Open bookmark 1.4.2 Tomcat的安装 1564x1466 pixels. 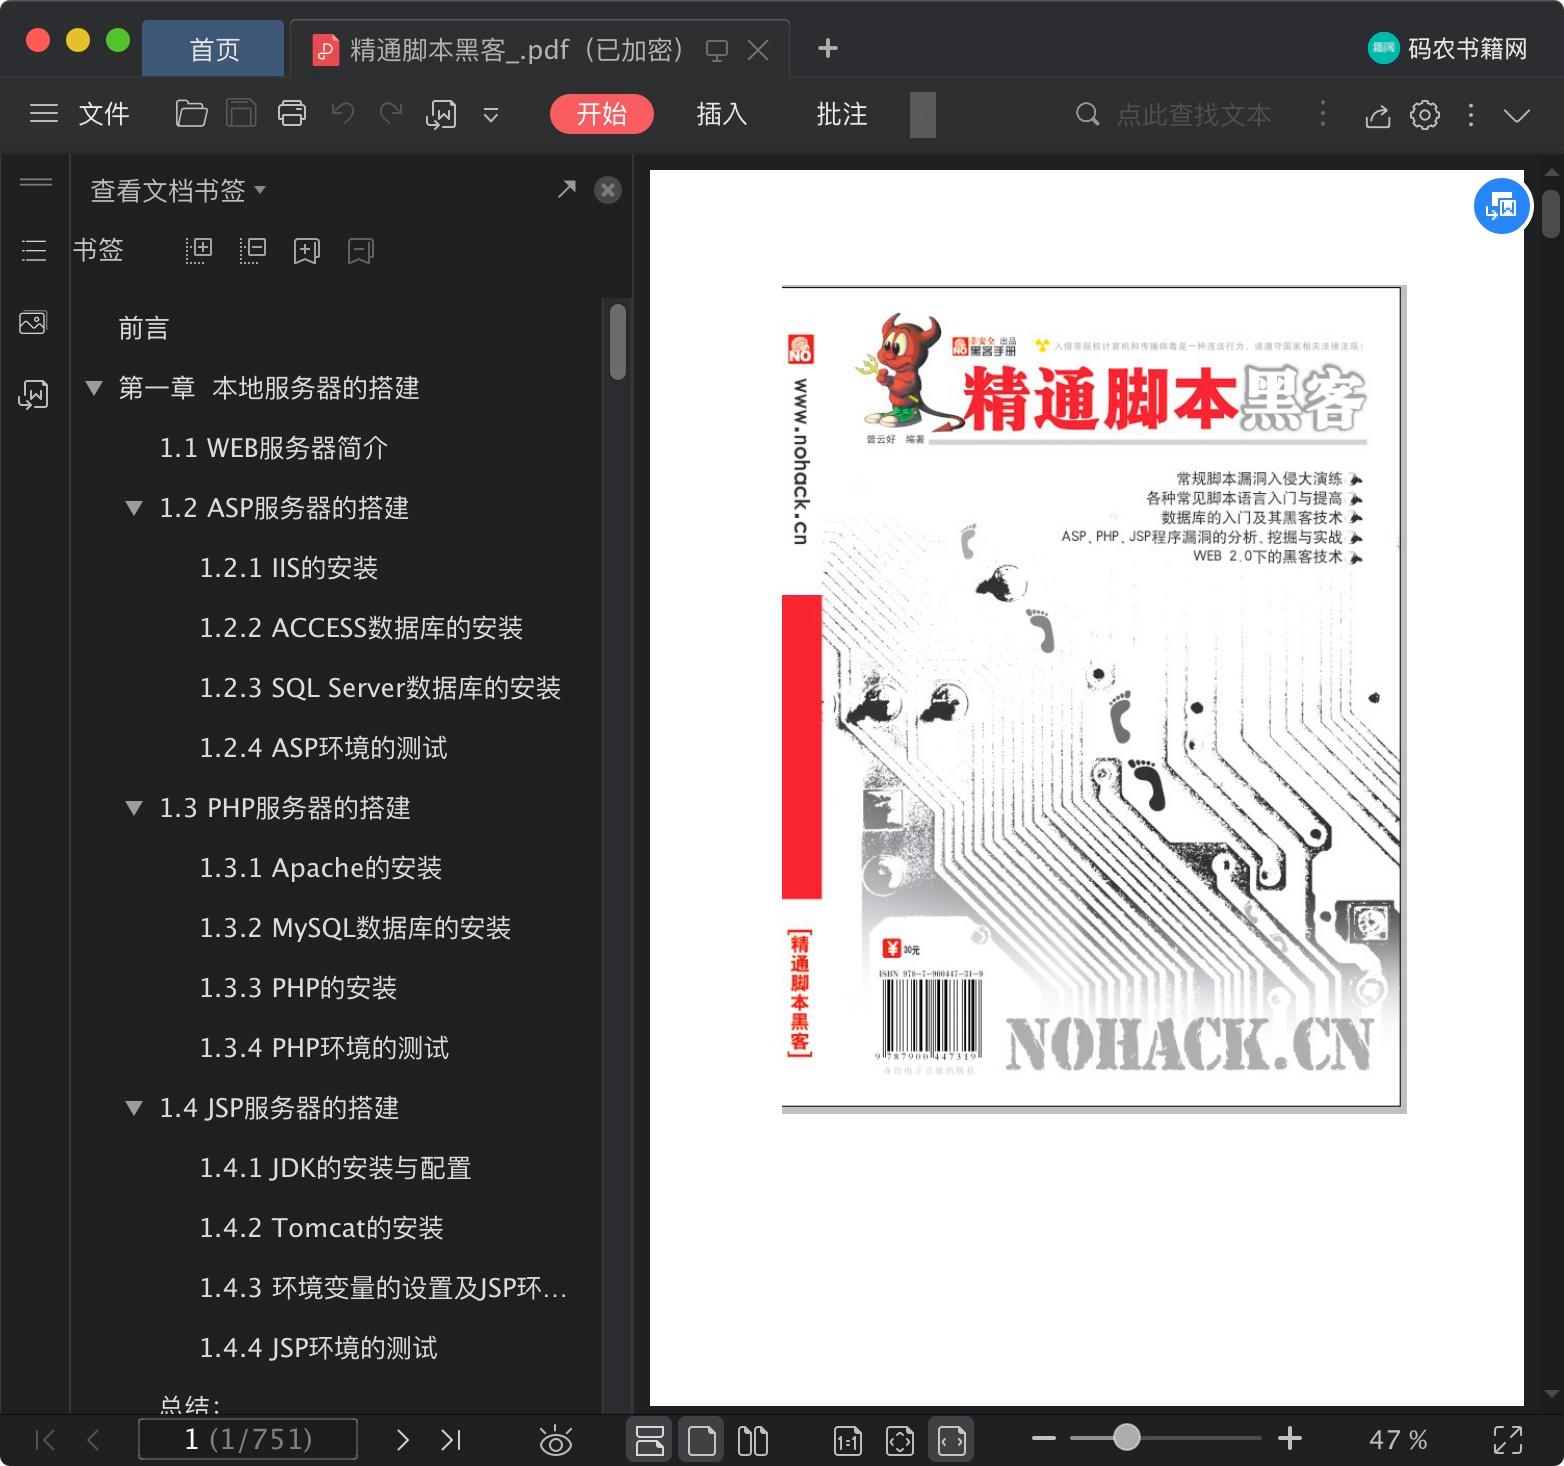point(321,1228)
